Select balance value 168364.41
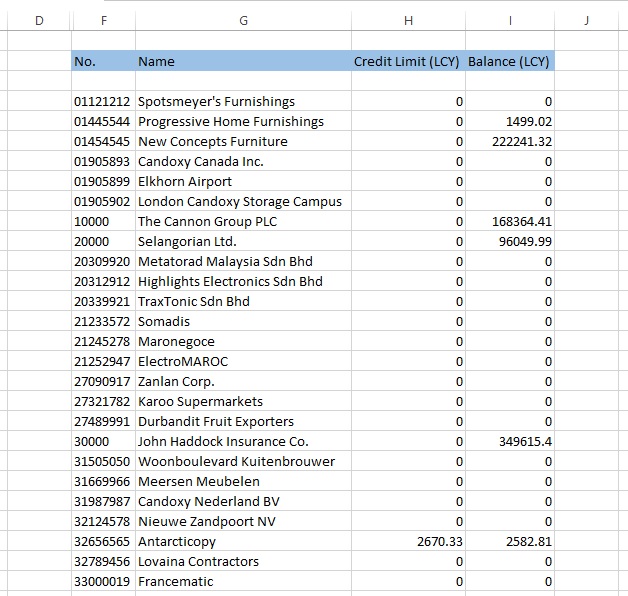 click(x=510, y=221)
